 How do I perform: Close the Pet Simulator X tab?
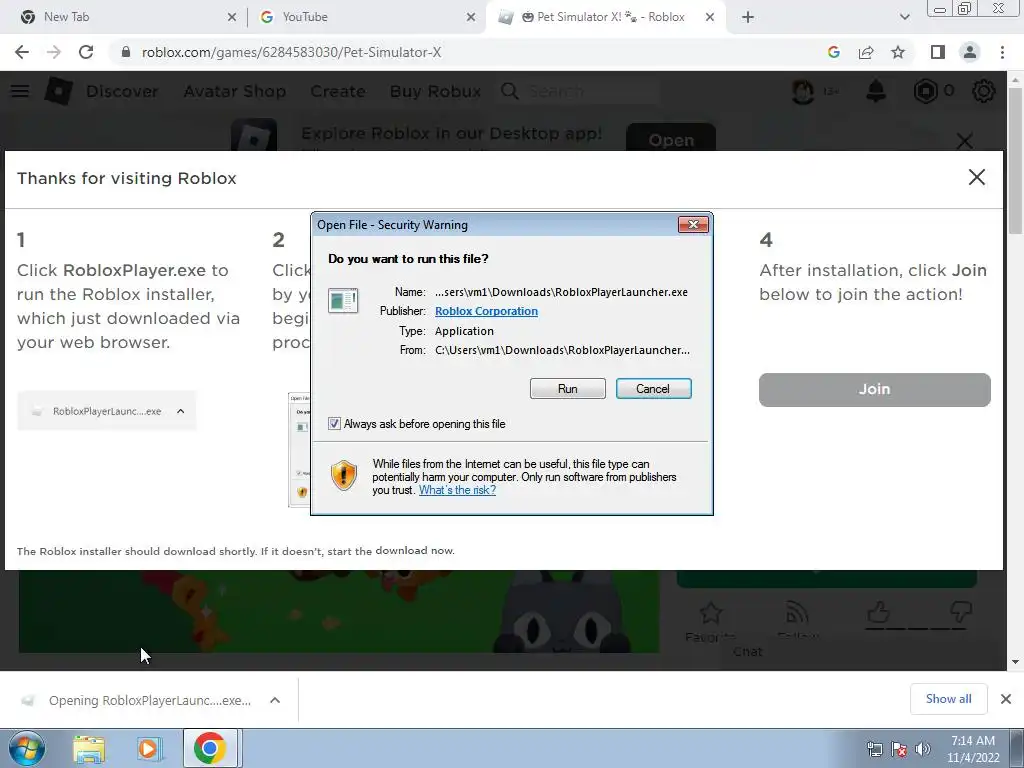pos(710,17)
